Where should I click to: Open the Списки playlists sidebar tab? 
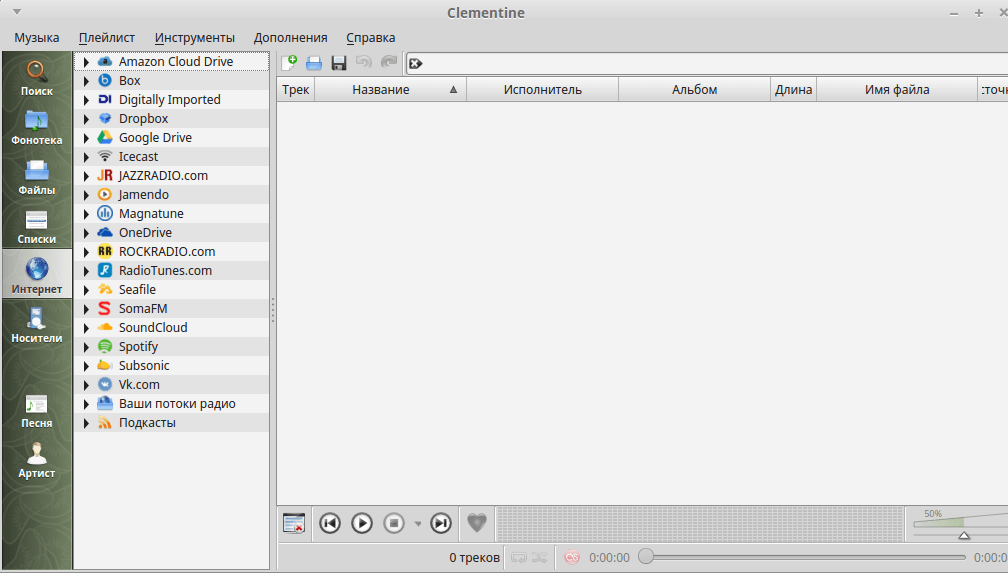[37, 227]
